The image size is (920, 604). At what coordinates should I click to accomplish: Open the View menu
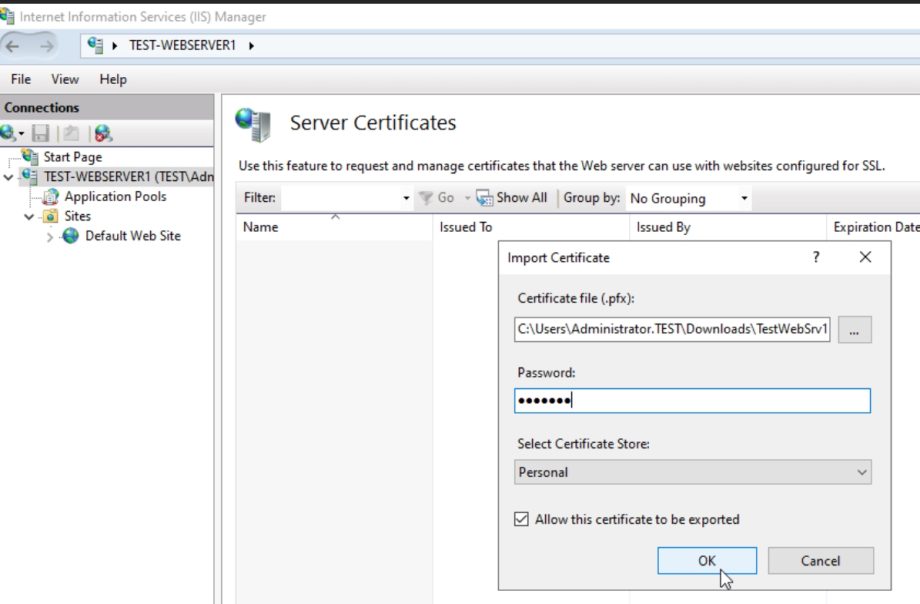pyautogui.click(x=64, y=79)
